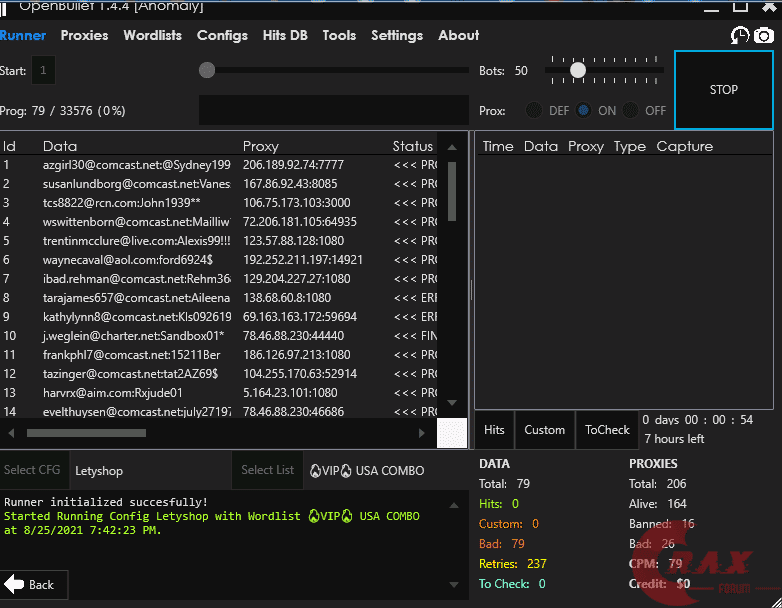Click the right arrow of horizontal scrollbar

click(422, 433)
